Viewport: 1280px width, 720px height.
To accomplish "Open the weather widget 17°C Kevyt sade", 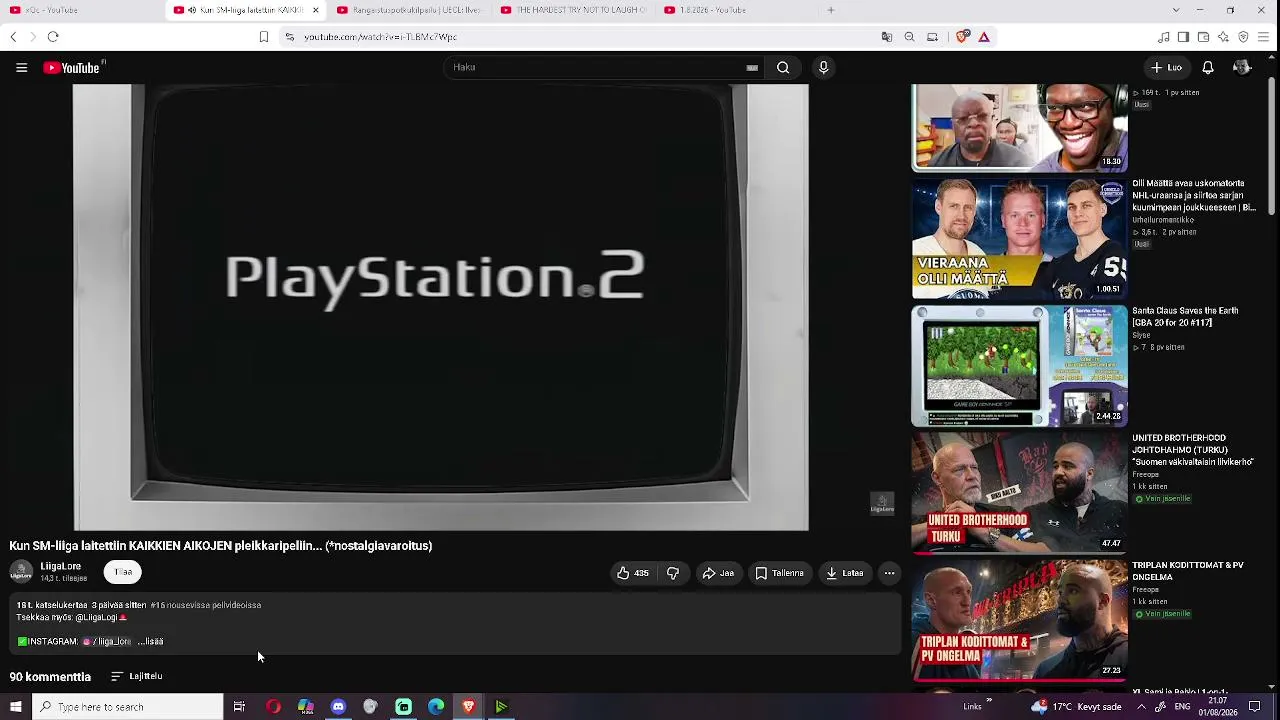I will coord(1077,707).
